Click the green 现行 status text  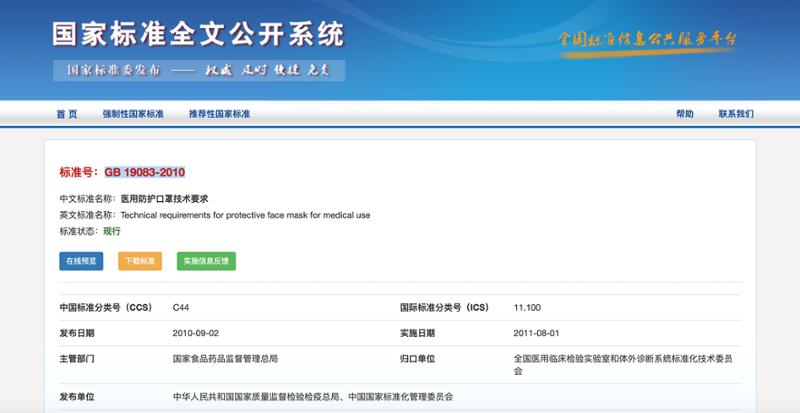coord(112,231)
